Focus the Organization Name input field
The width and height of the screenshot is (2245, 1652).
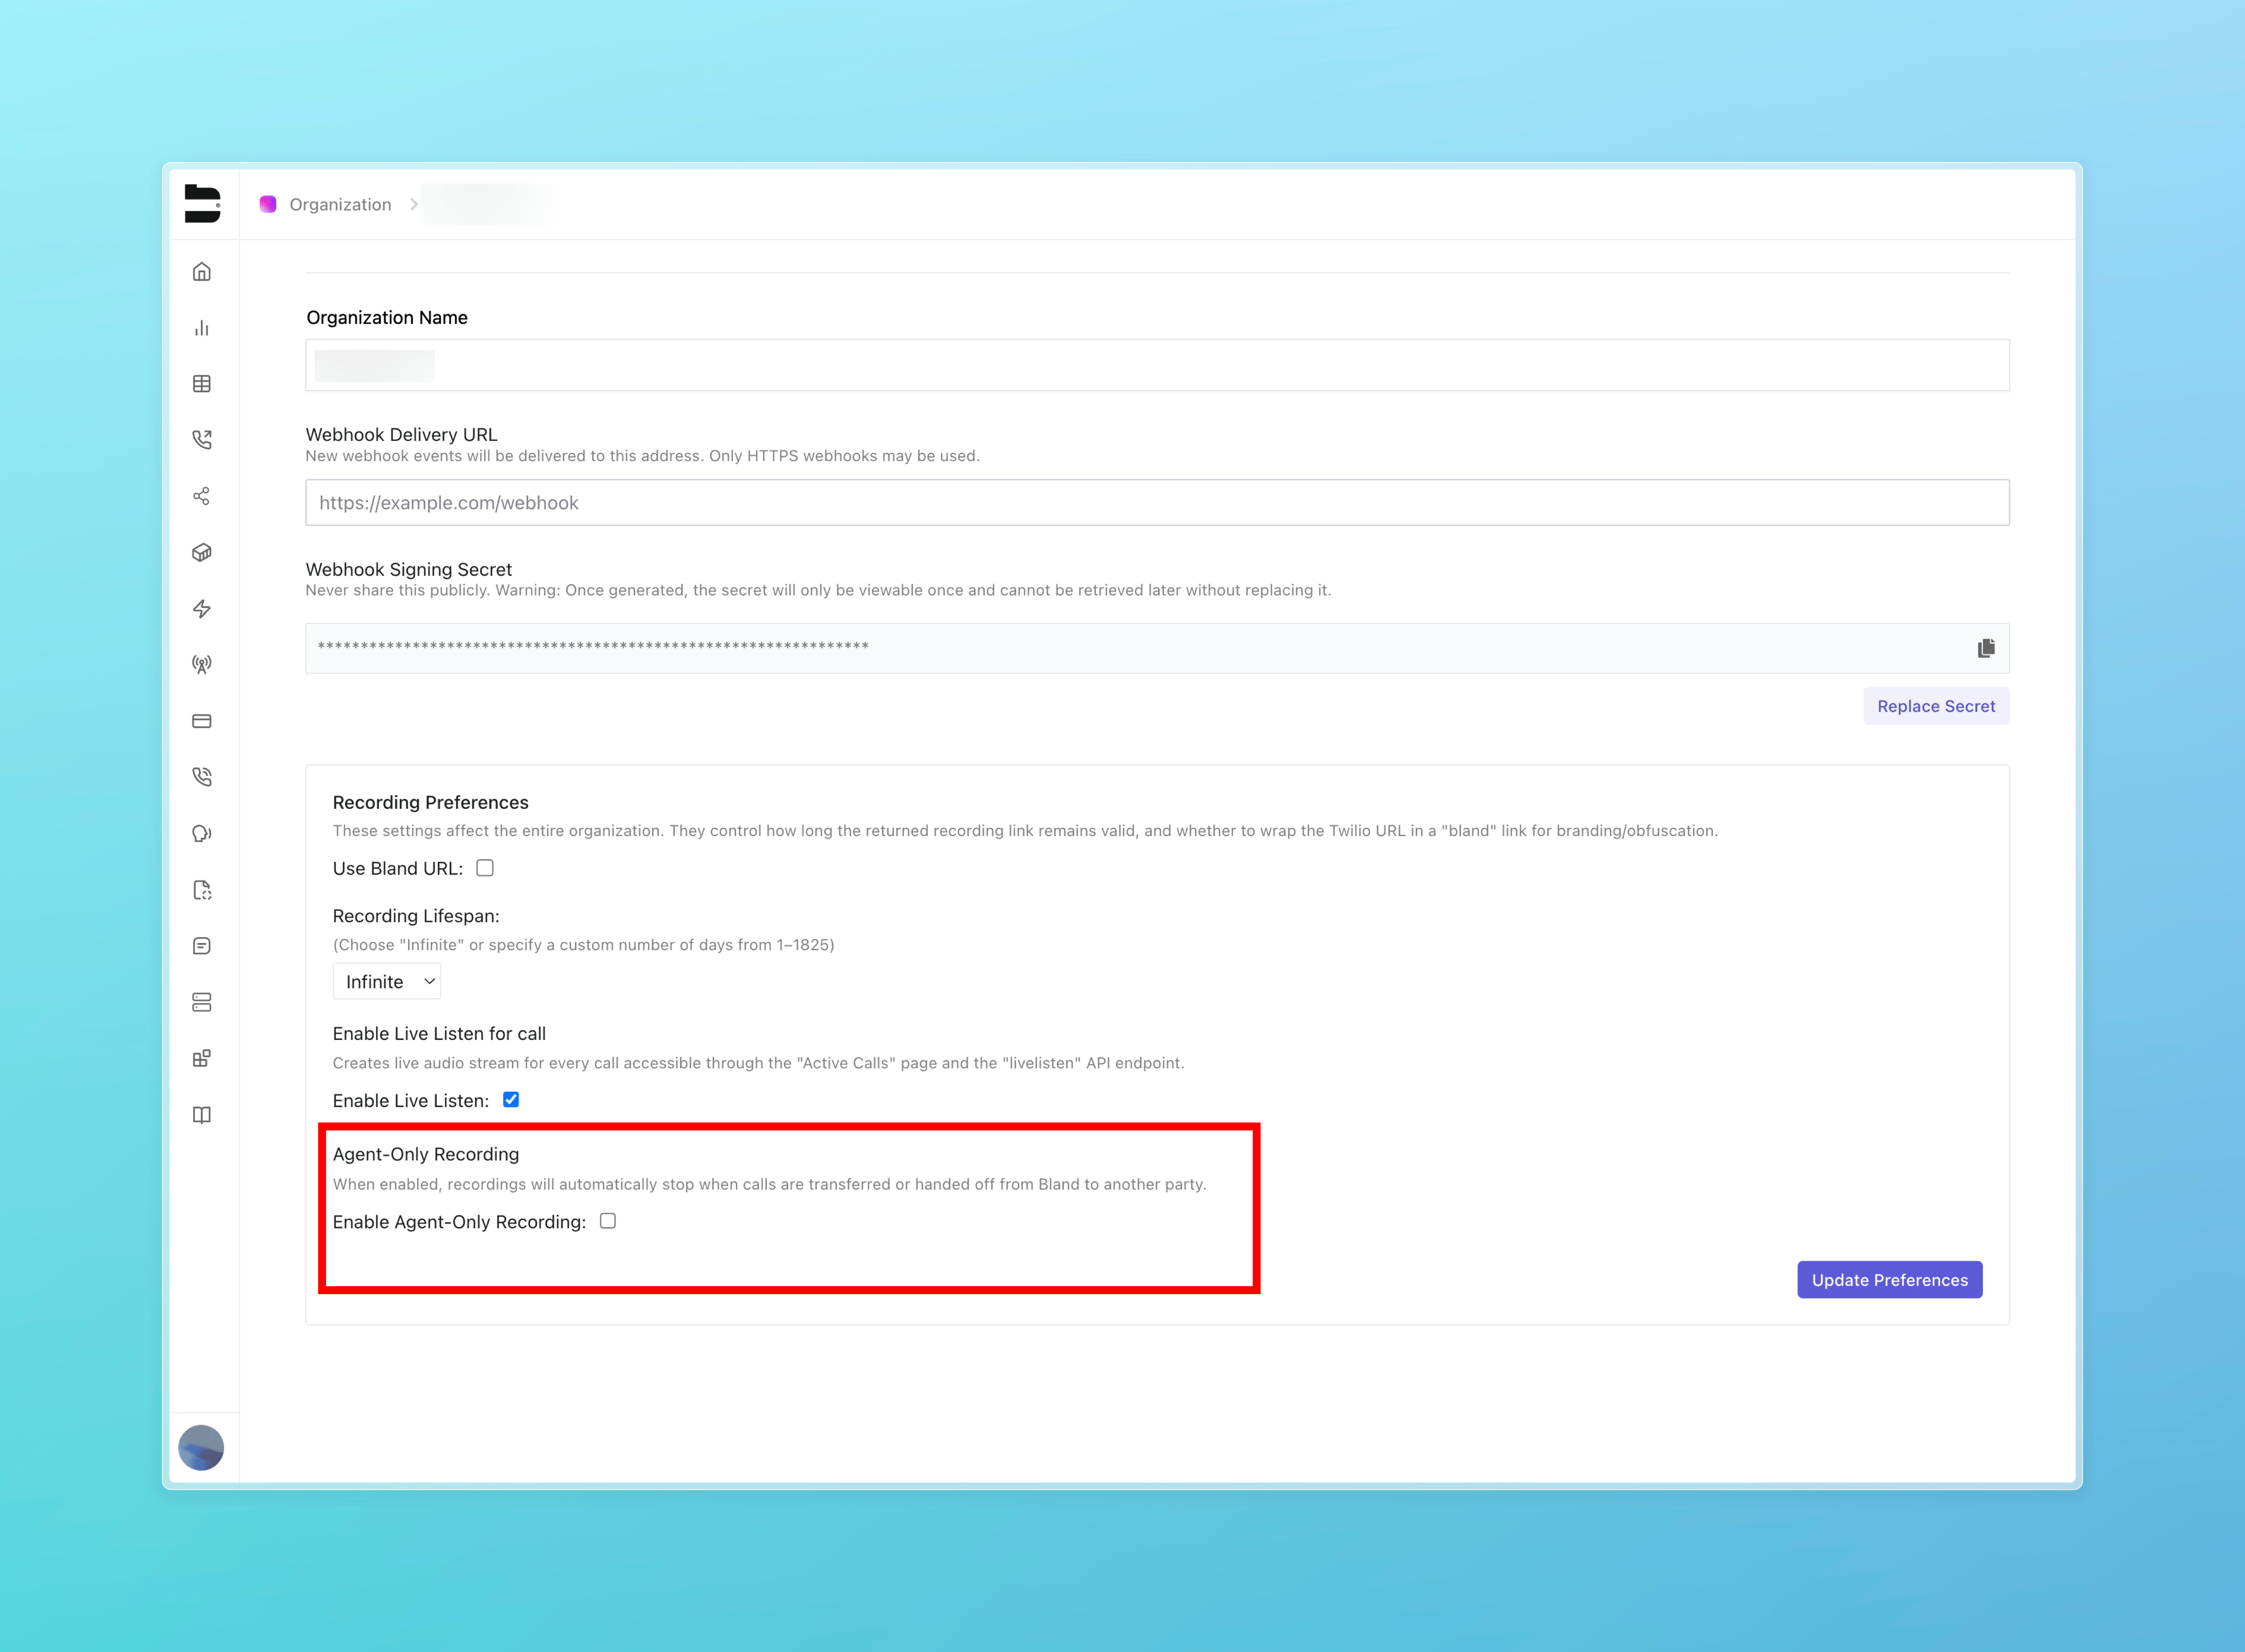pos(1157,365)
